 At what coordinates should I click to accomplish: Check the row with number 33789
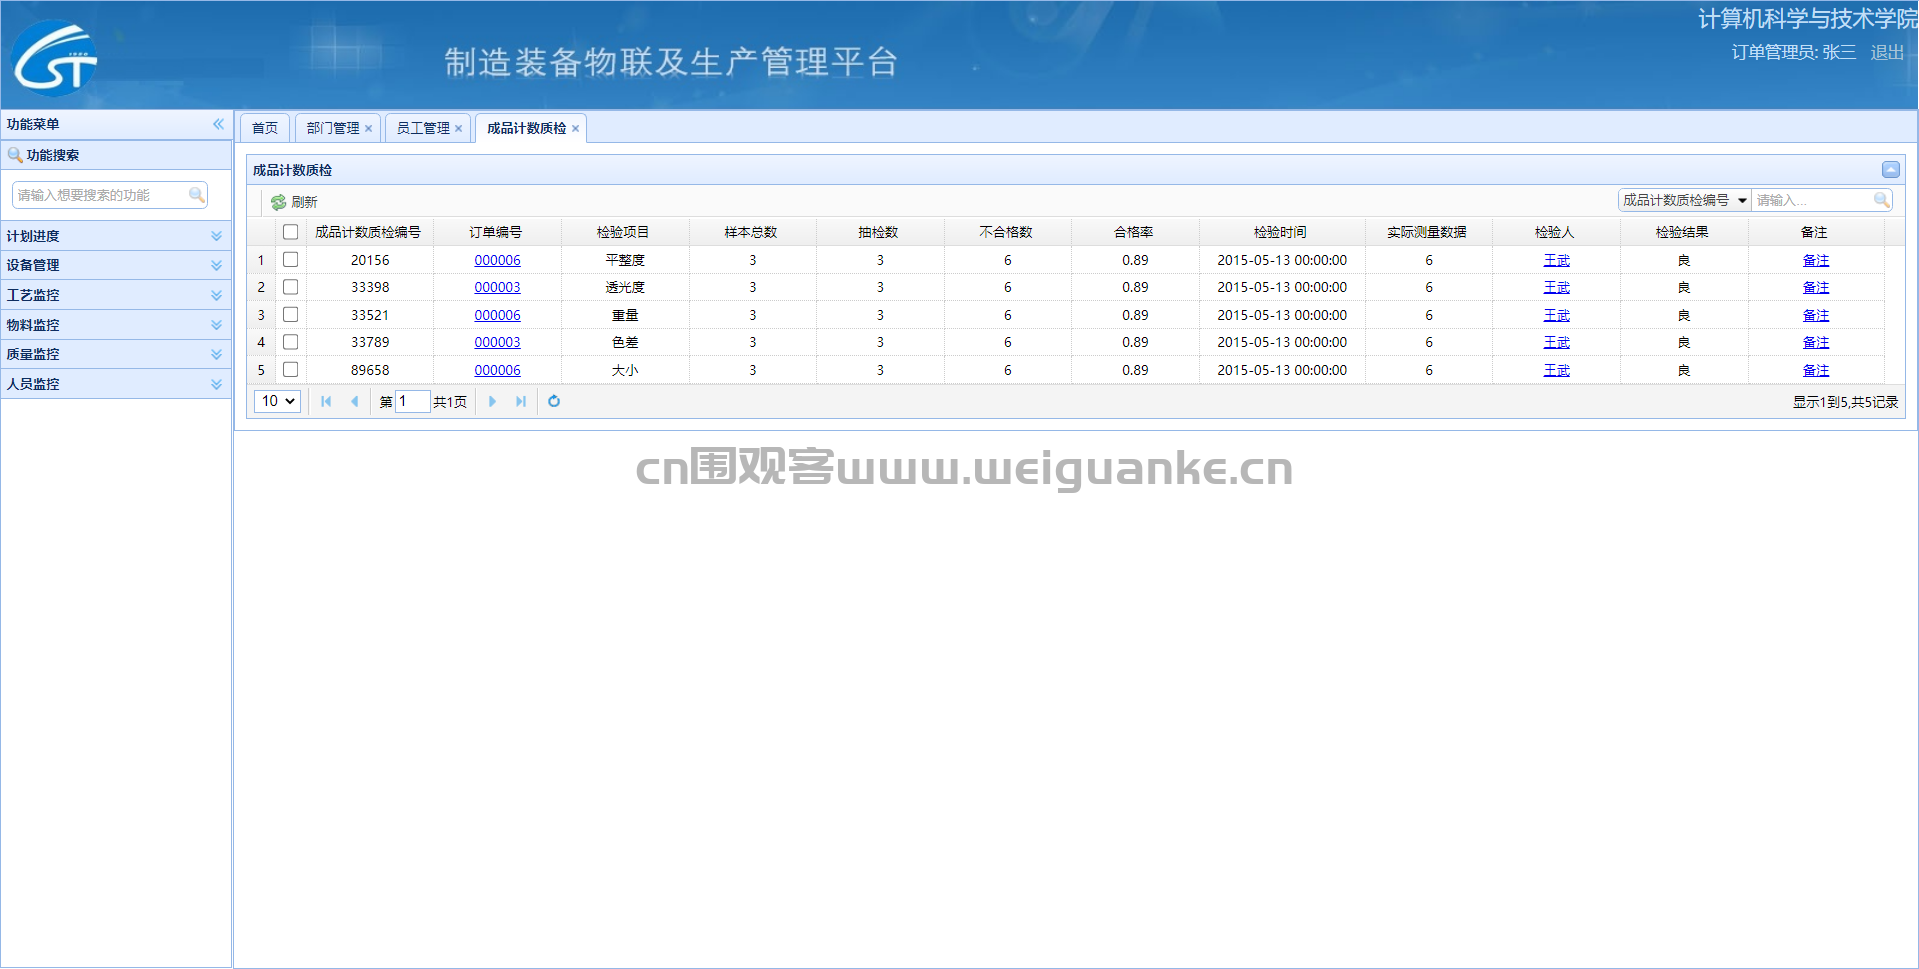[291, 342]
